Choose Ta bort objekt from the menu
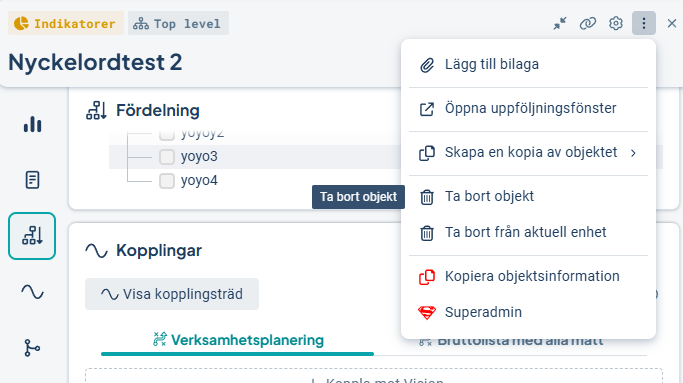Viewport: 683px width, 383px height. [528, 197]
